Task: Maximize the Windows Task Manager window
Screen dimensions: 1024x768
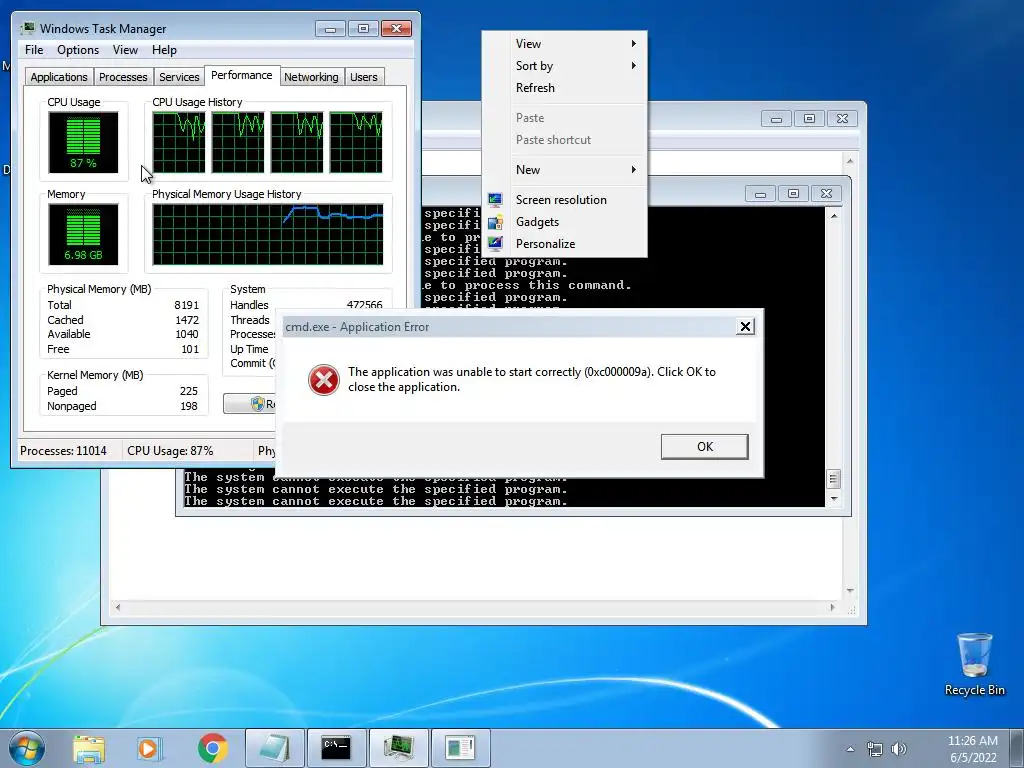Action: pyautogui.click(x=363, y=29)
